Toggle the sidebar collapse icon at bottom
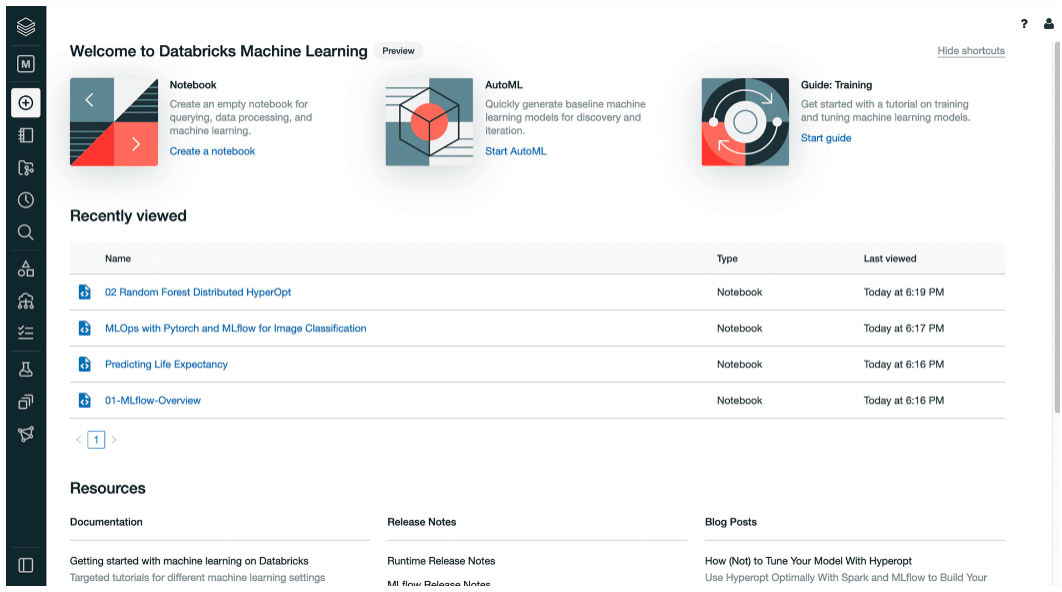 click(x=26, y=565)
